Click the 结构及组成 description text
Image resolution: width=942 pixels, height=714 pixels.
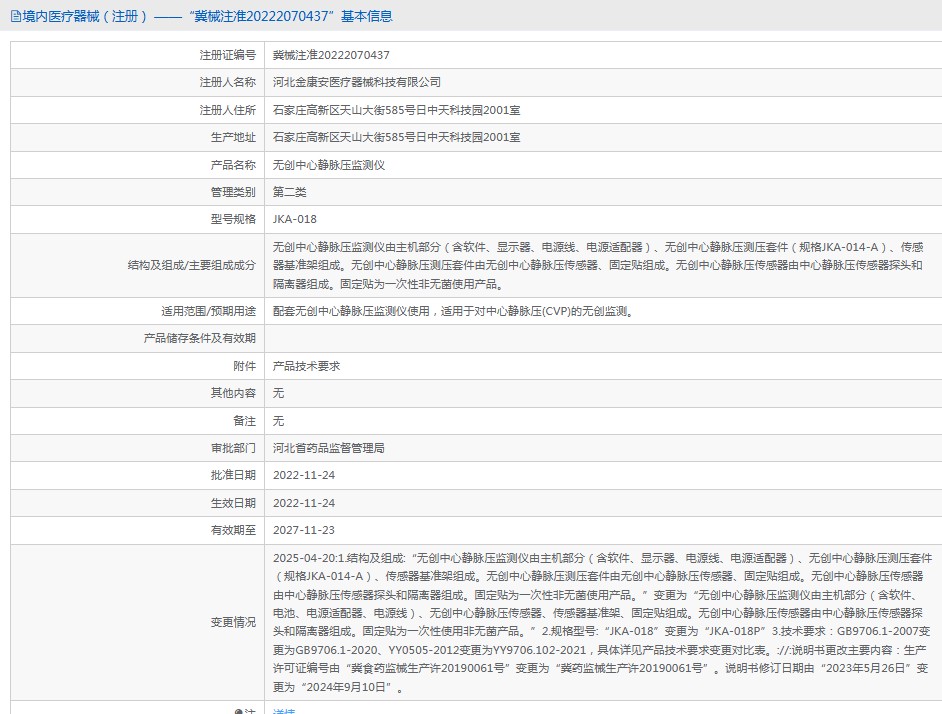coord(600,265)
